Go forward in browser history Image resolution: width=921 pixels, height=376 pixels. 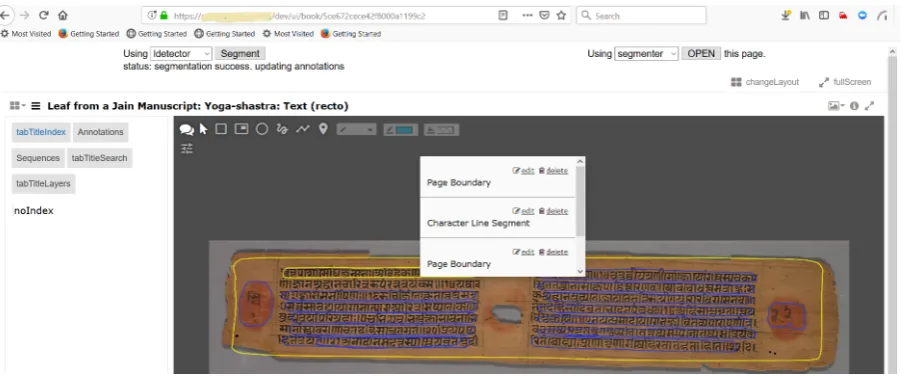25,15
